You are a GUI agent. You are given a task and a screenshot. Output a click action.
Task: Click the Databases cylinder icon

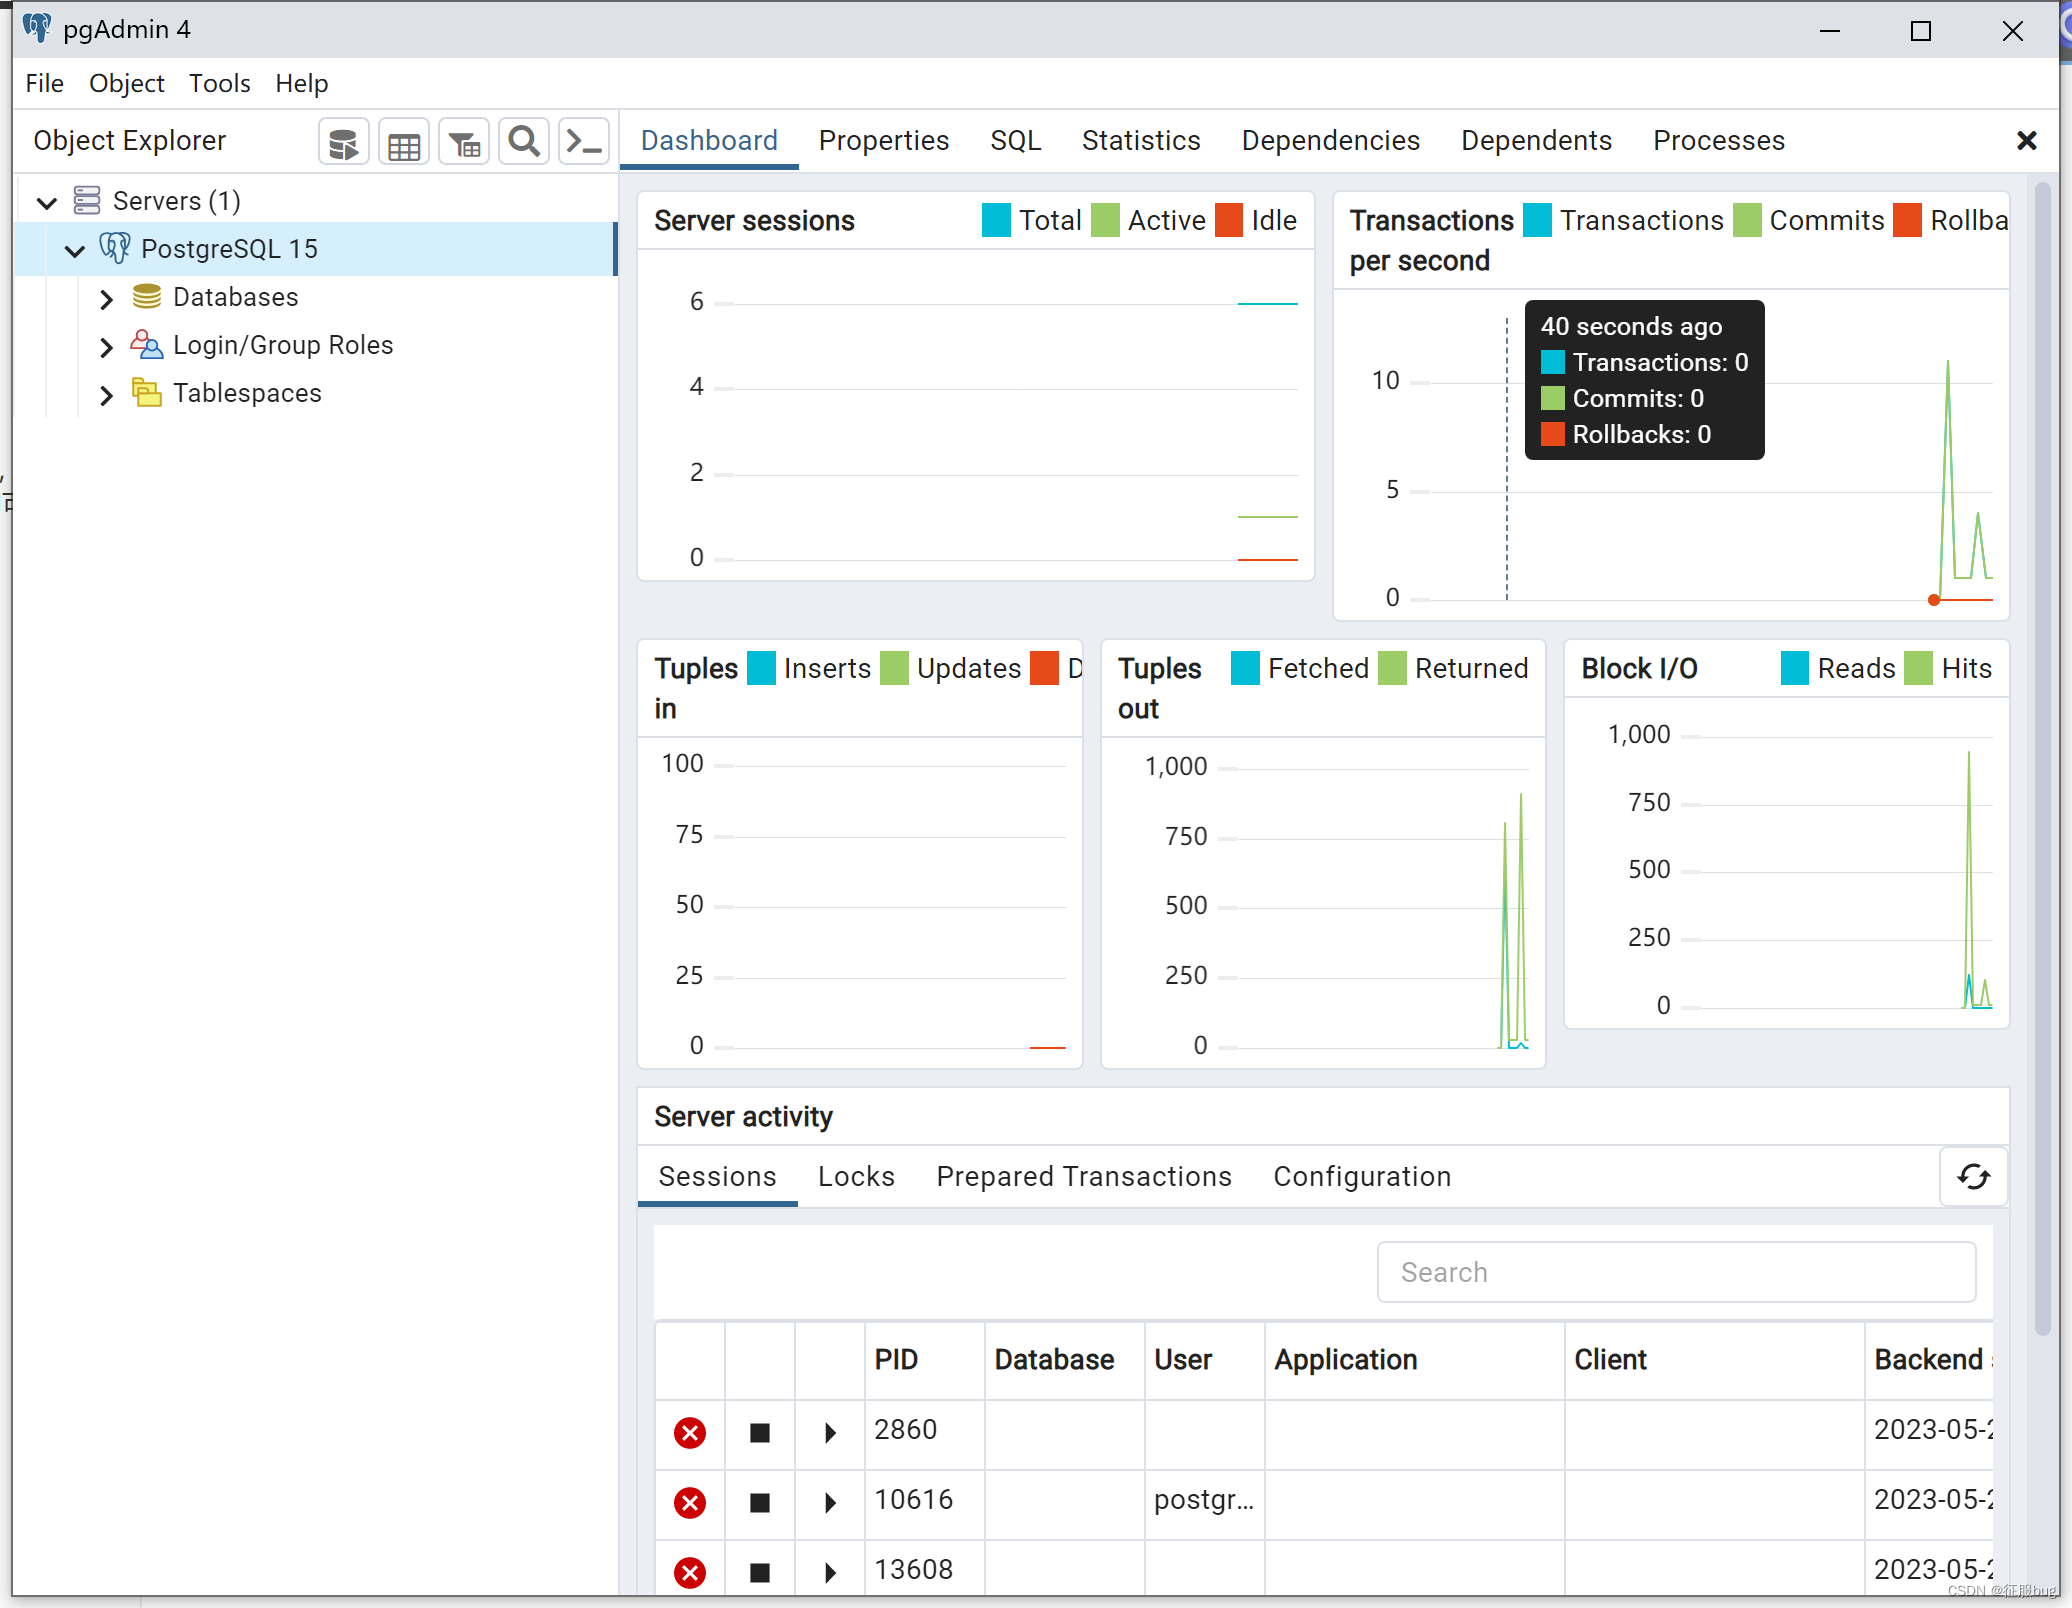click(x=147, y=297)
